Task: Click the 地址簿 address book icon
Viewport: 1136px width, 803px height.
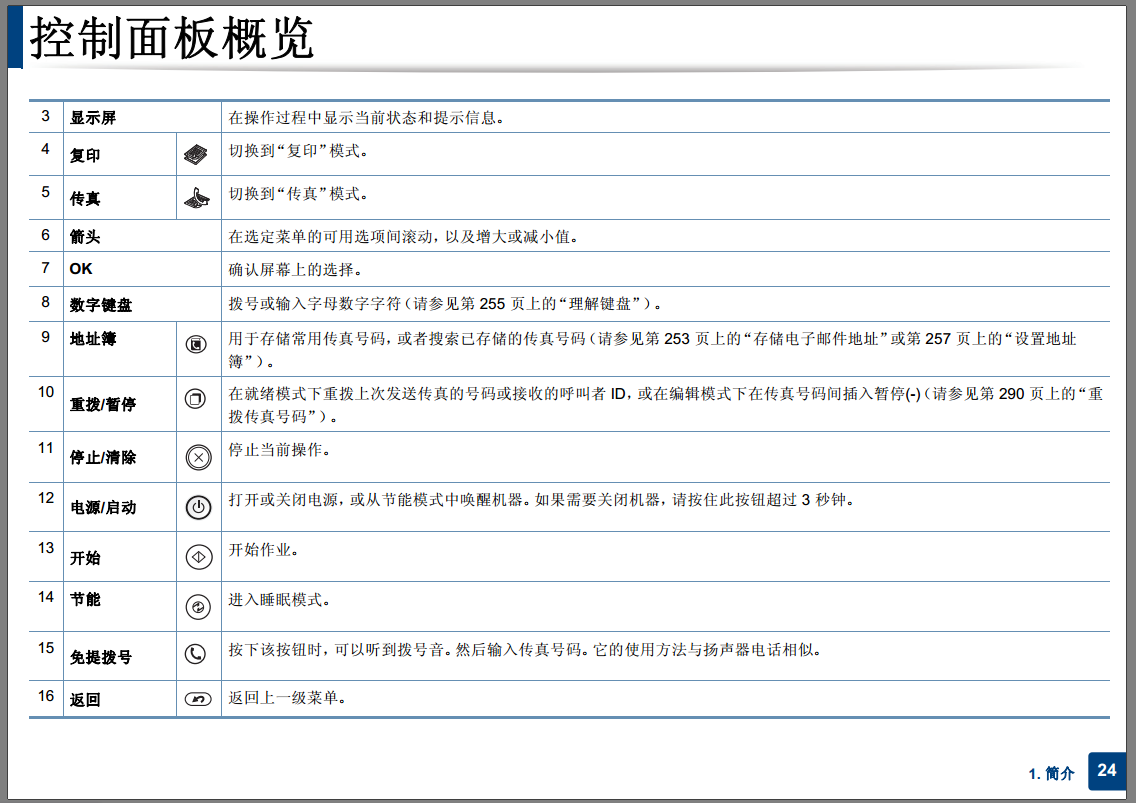Action: click(196, 344)
